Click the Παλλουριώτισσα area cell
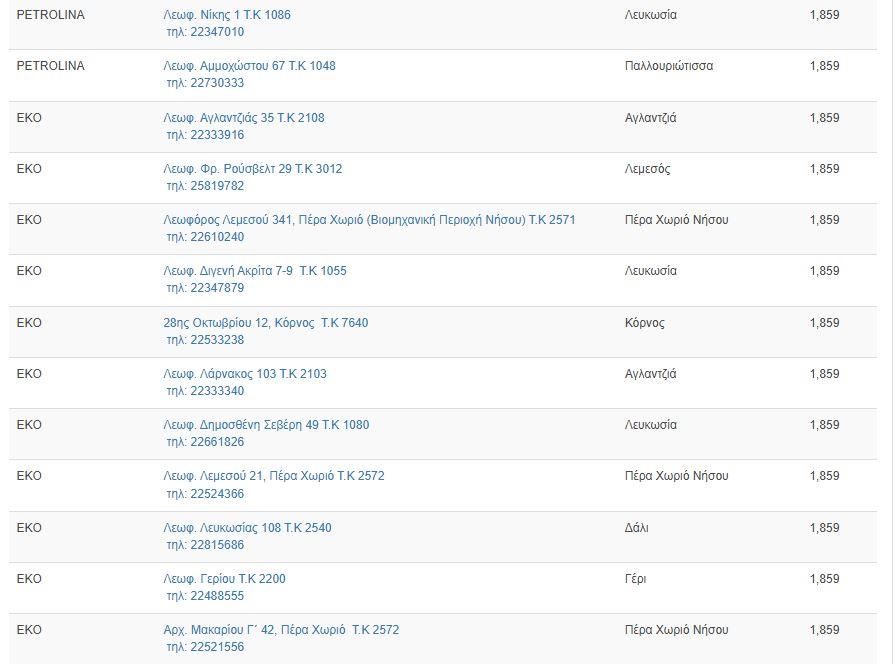 click(x=669, y=66)
